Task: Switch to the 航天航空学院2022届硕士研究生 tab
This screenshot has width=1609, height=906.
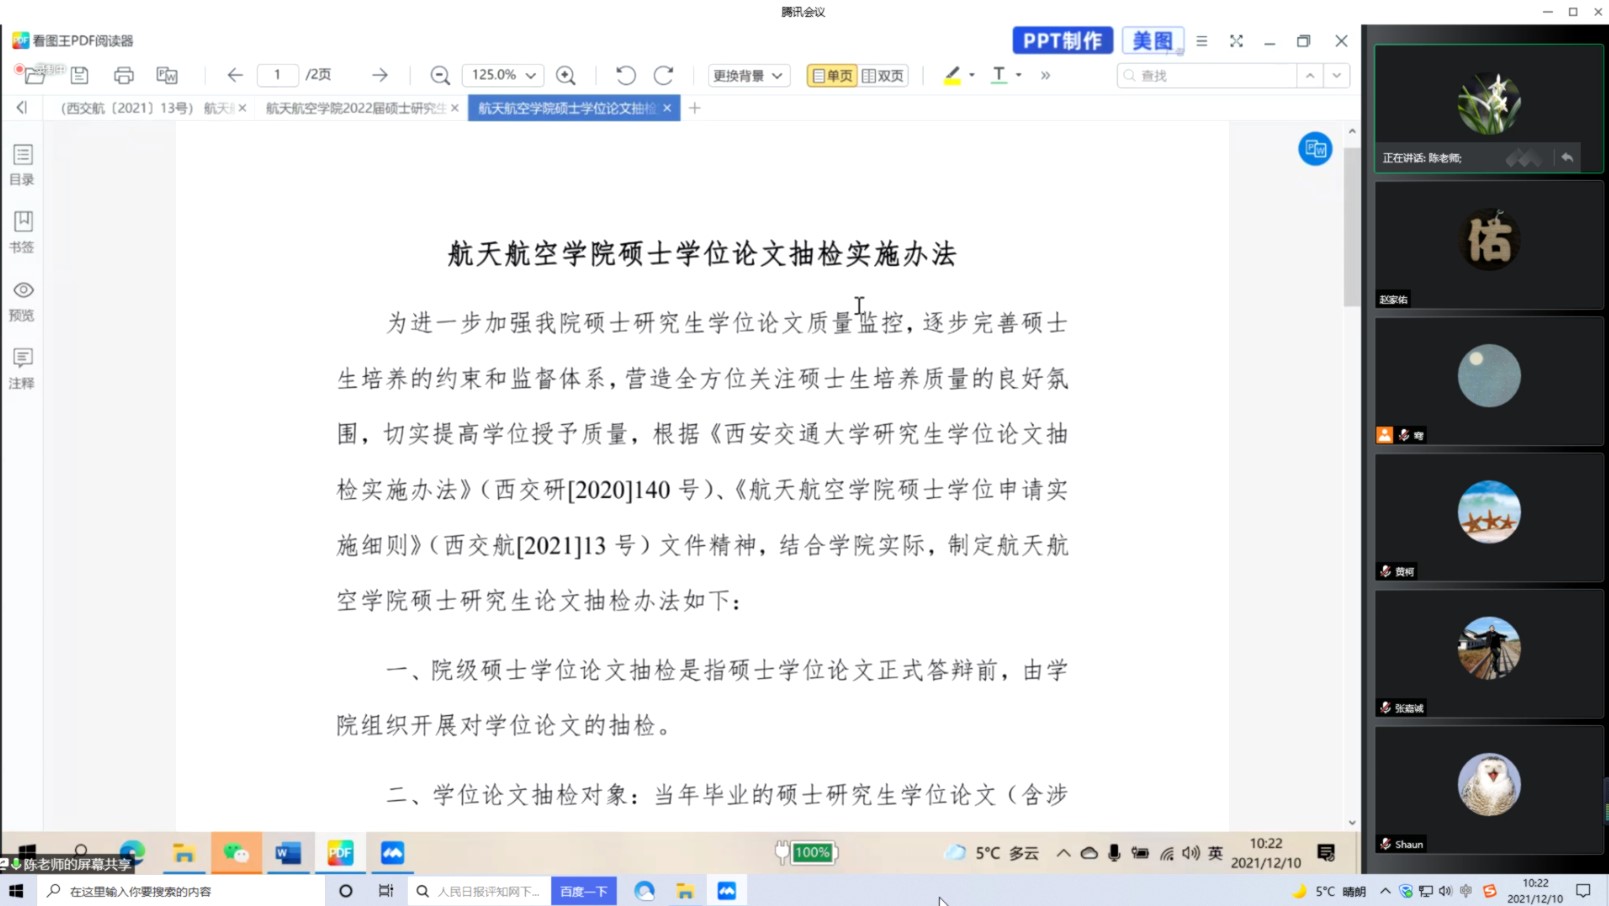Action: pos(355,108)
